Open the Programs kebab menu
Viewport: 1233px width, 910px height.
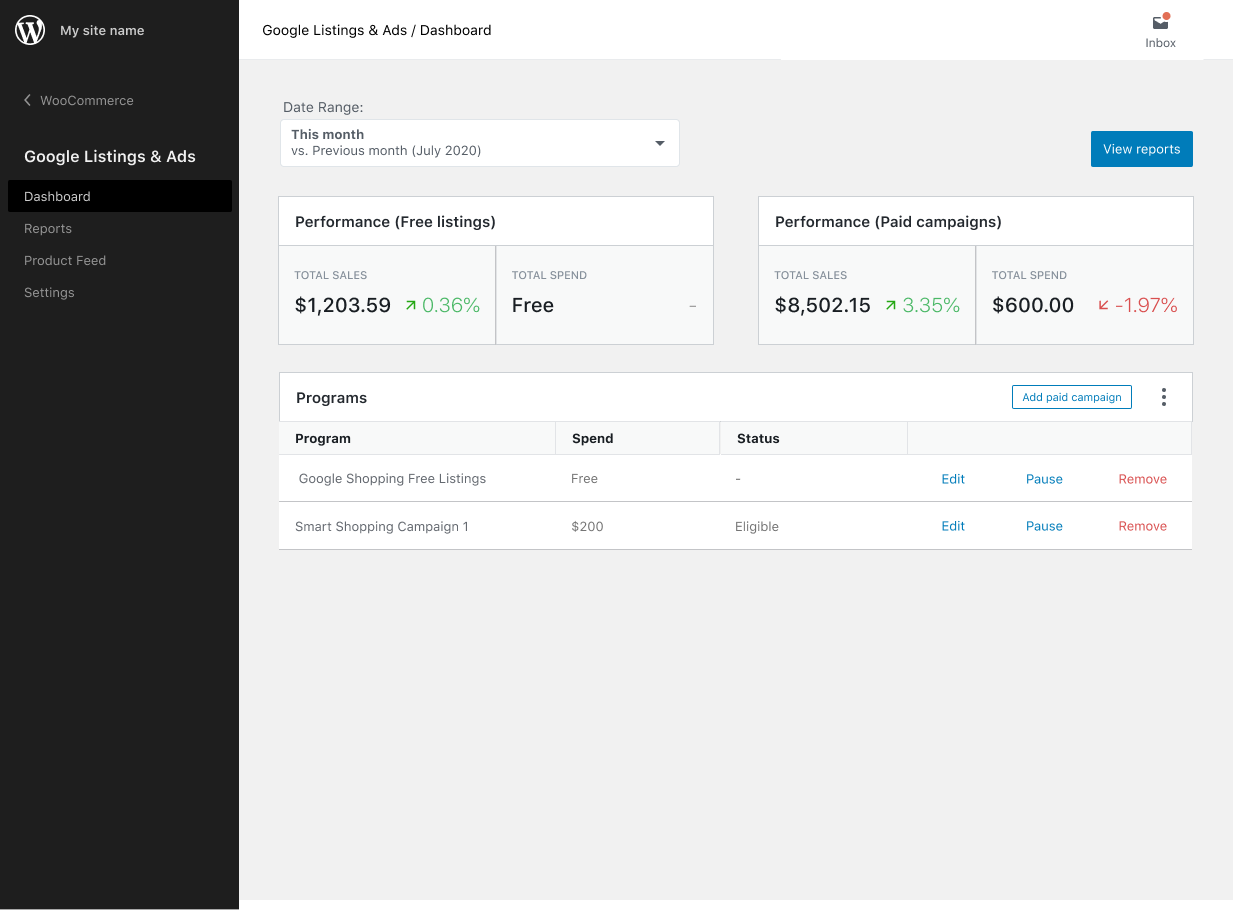click(1163, 396)
